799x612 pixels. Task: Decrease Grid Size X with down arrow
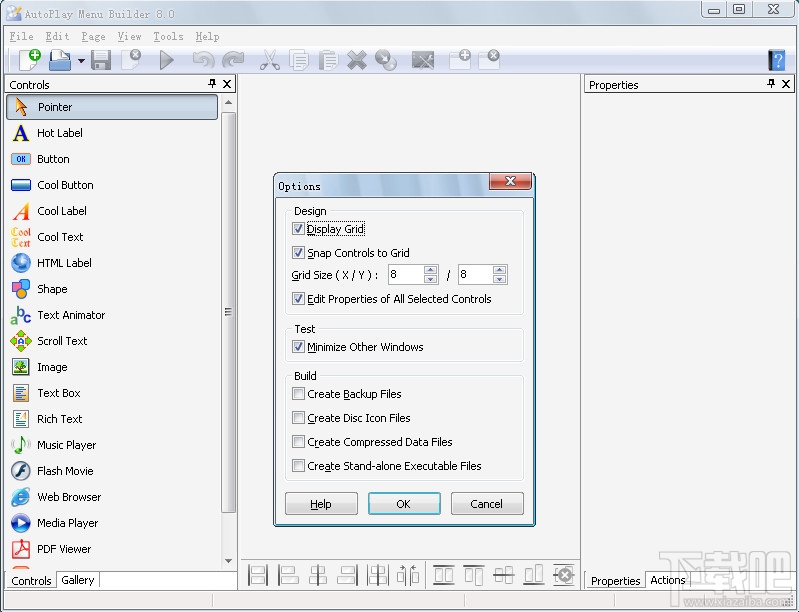pos(431,279)
